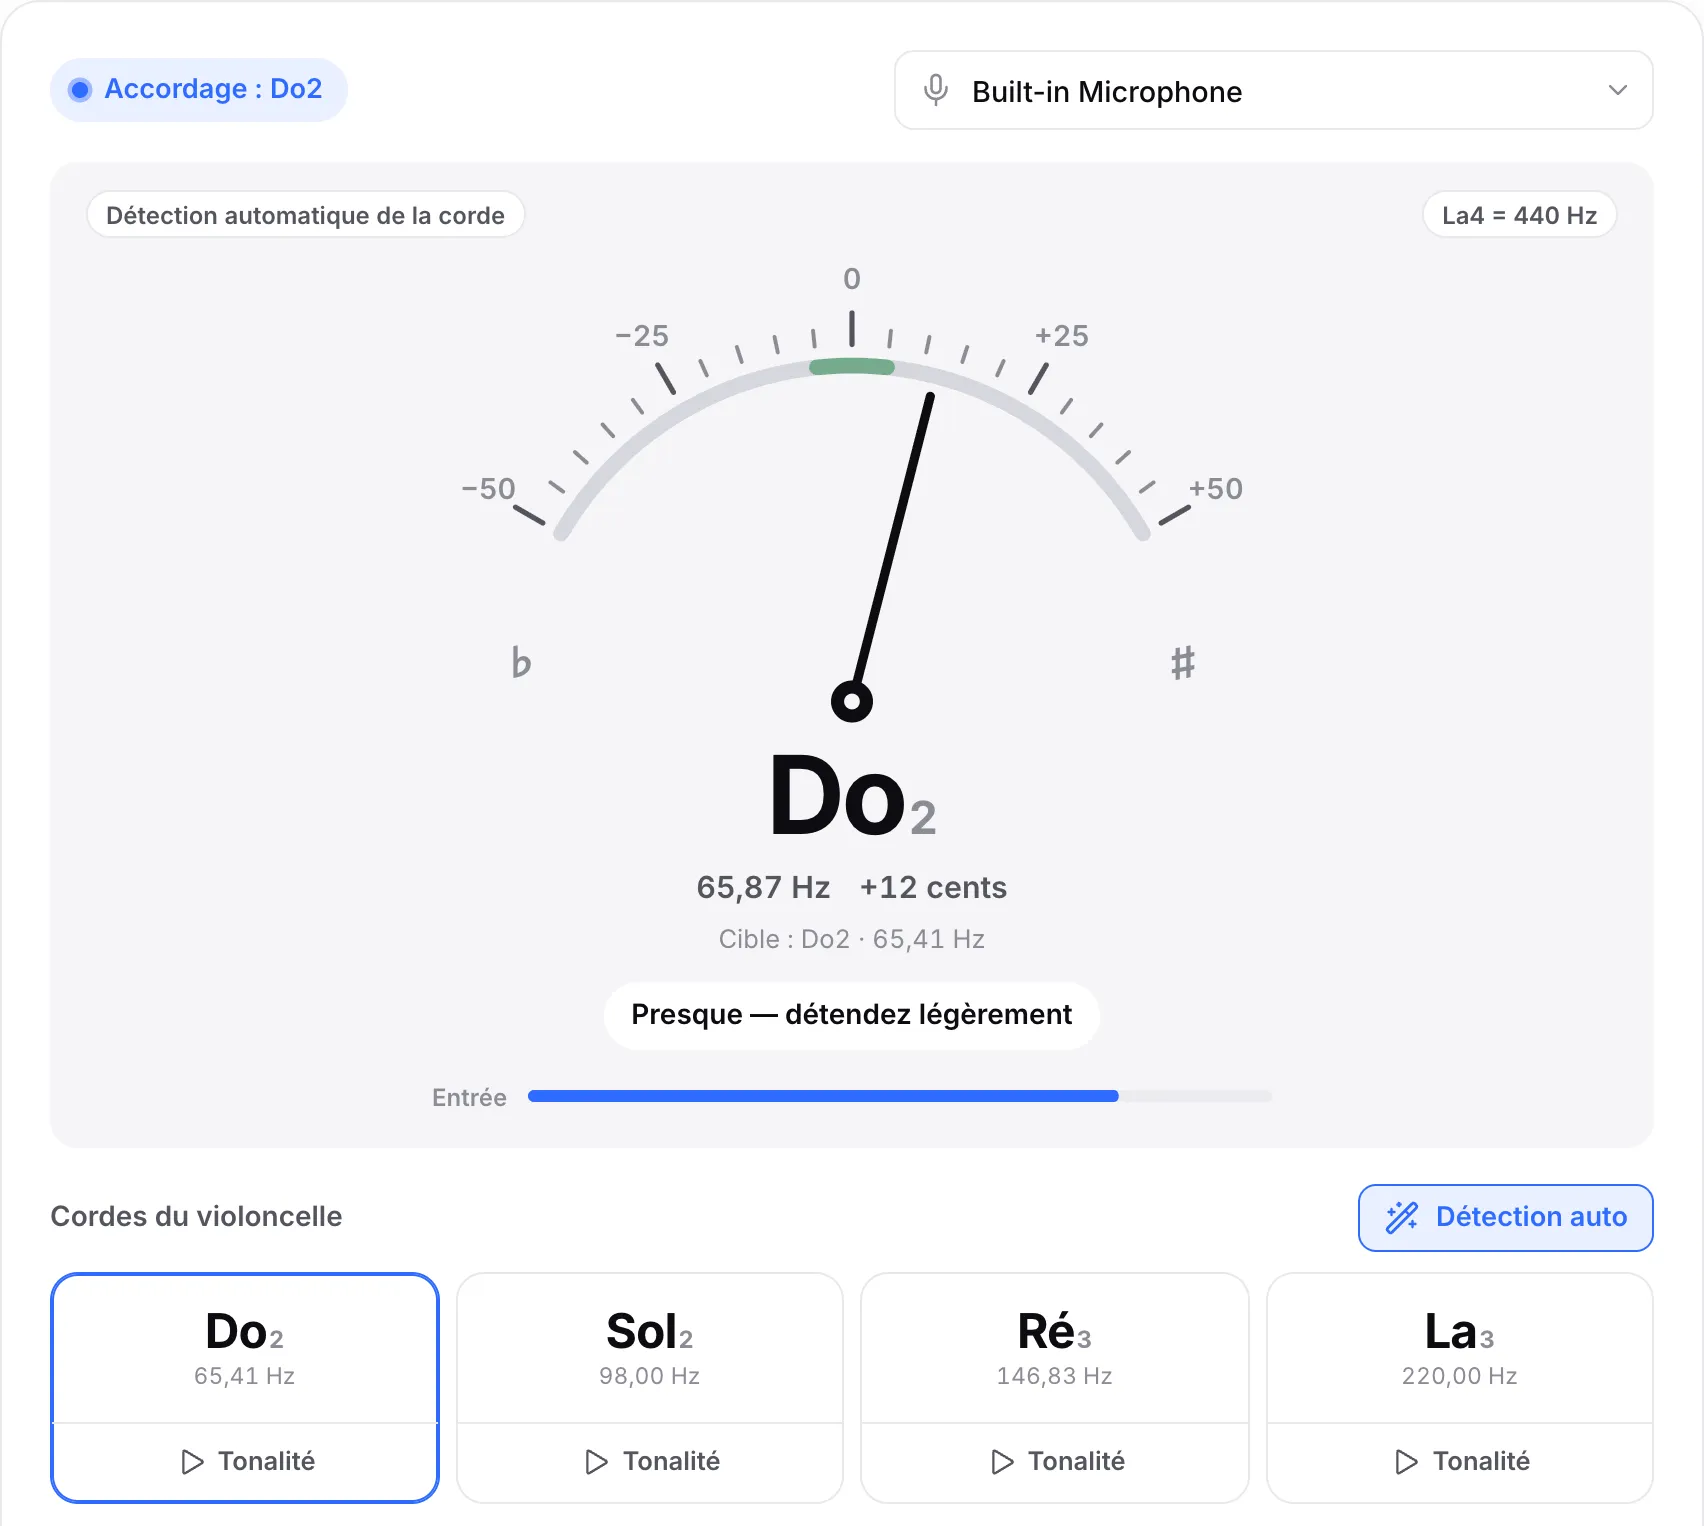
Task: Click the Détection automatique de la corde pill
Action: pos(305,215)
